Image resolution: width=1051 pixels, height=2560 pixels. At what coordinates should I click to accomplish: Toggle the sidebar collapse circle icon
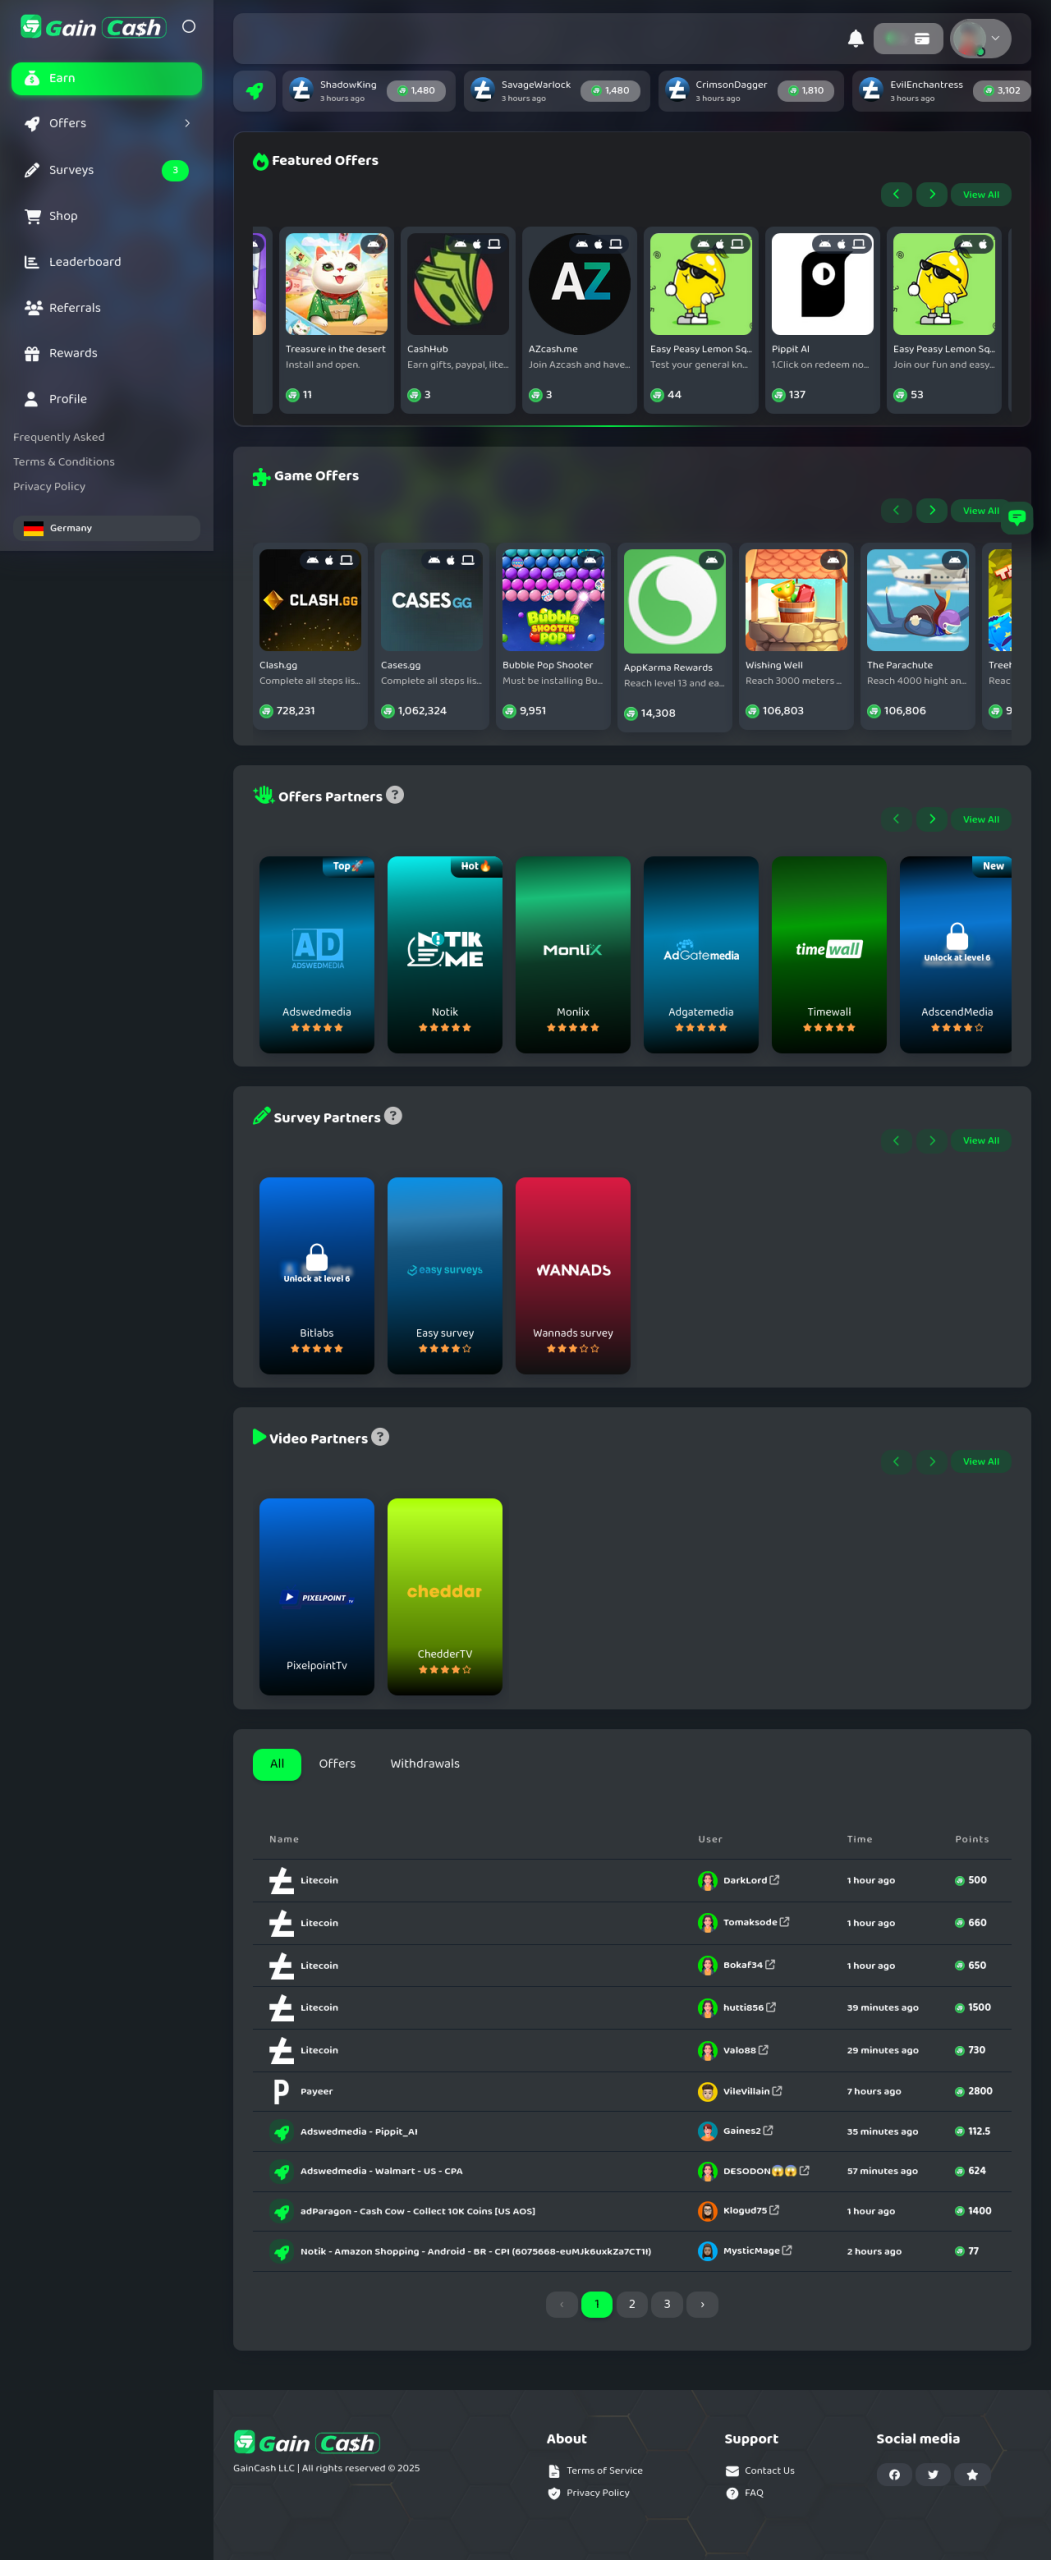pyautogui.click(x=188, y=27)
